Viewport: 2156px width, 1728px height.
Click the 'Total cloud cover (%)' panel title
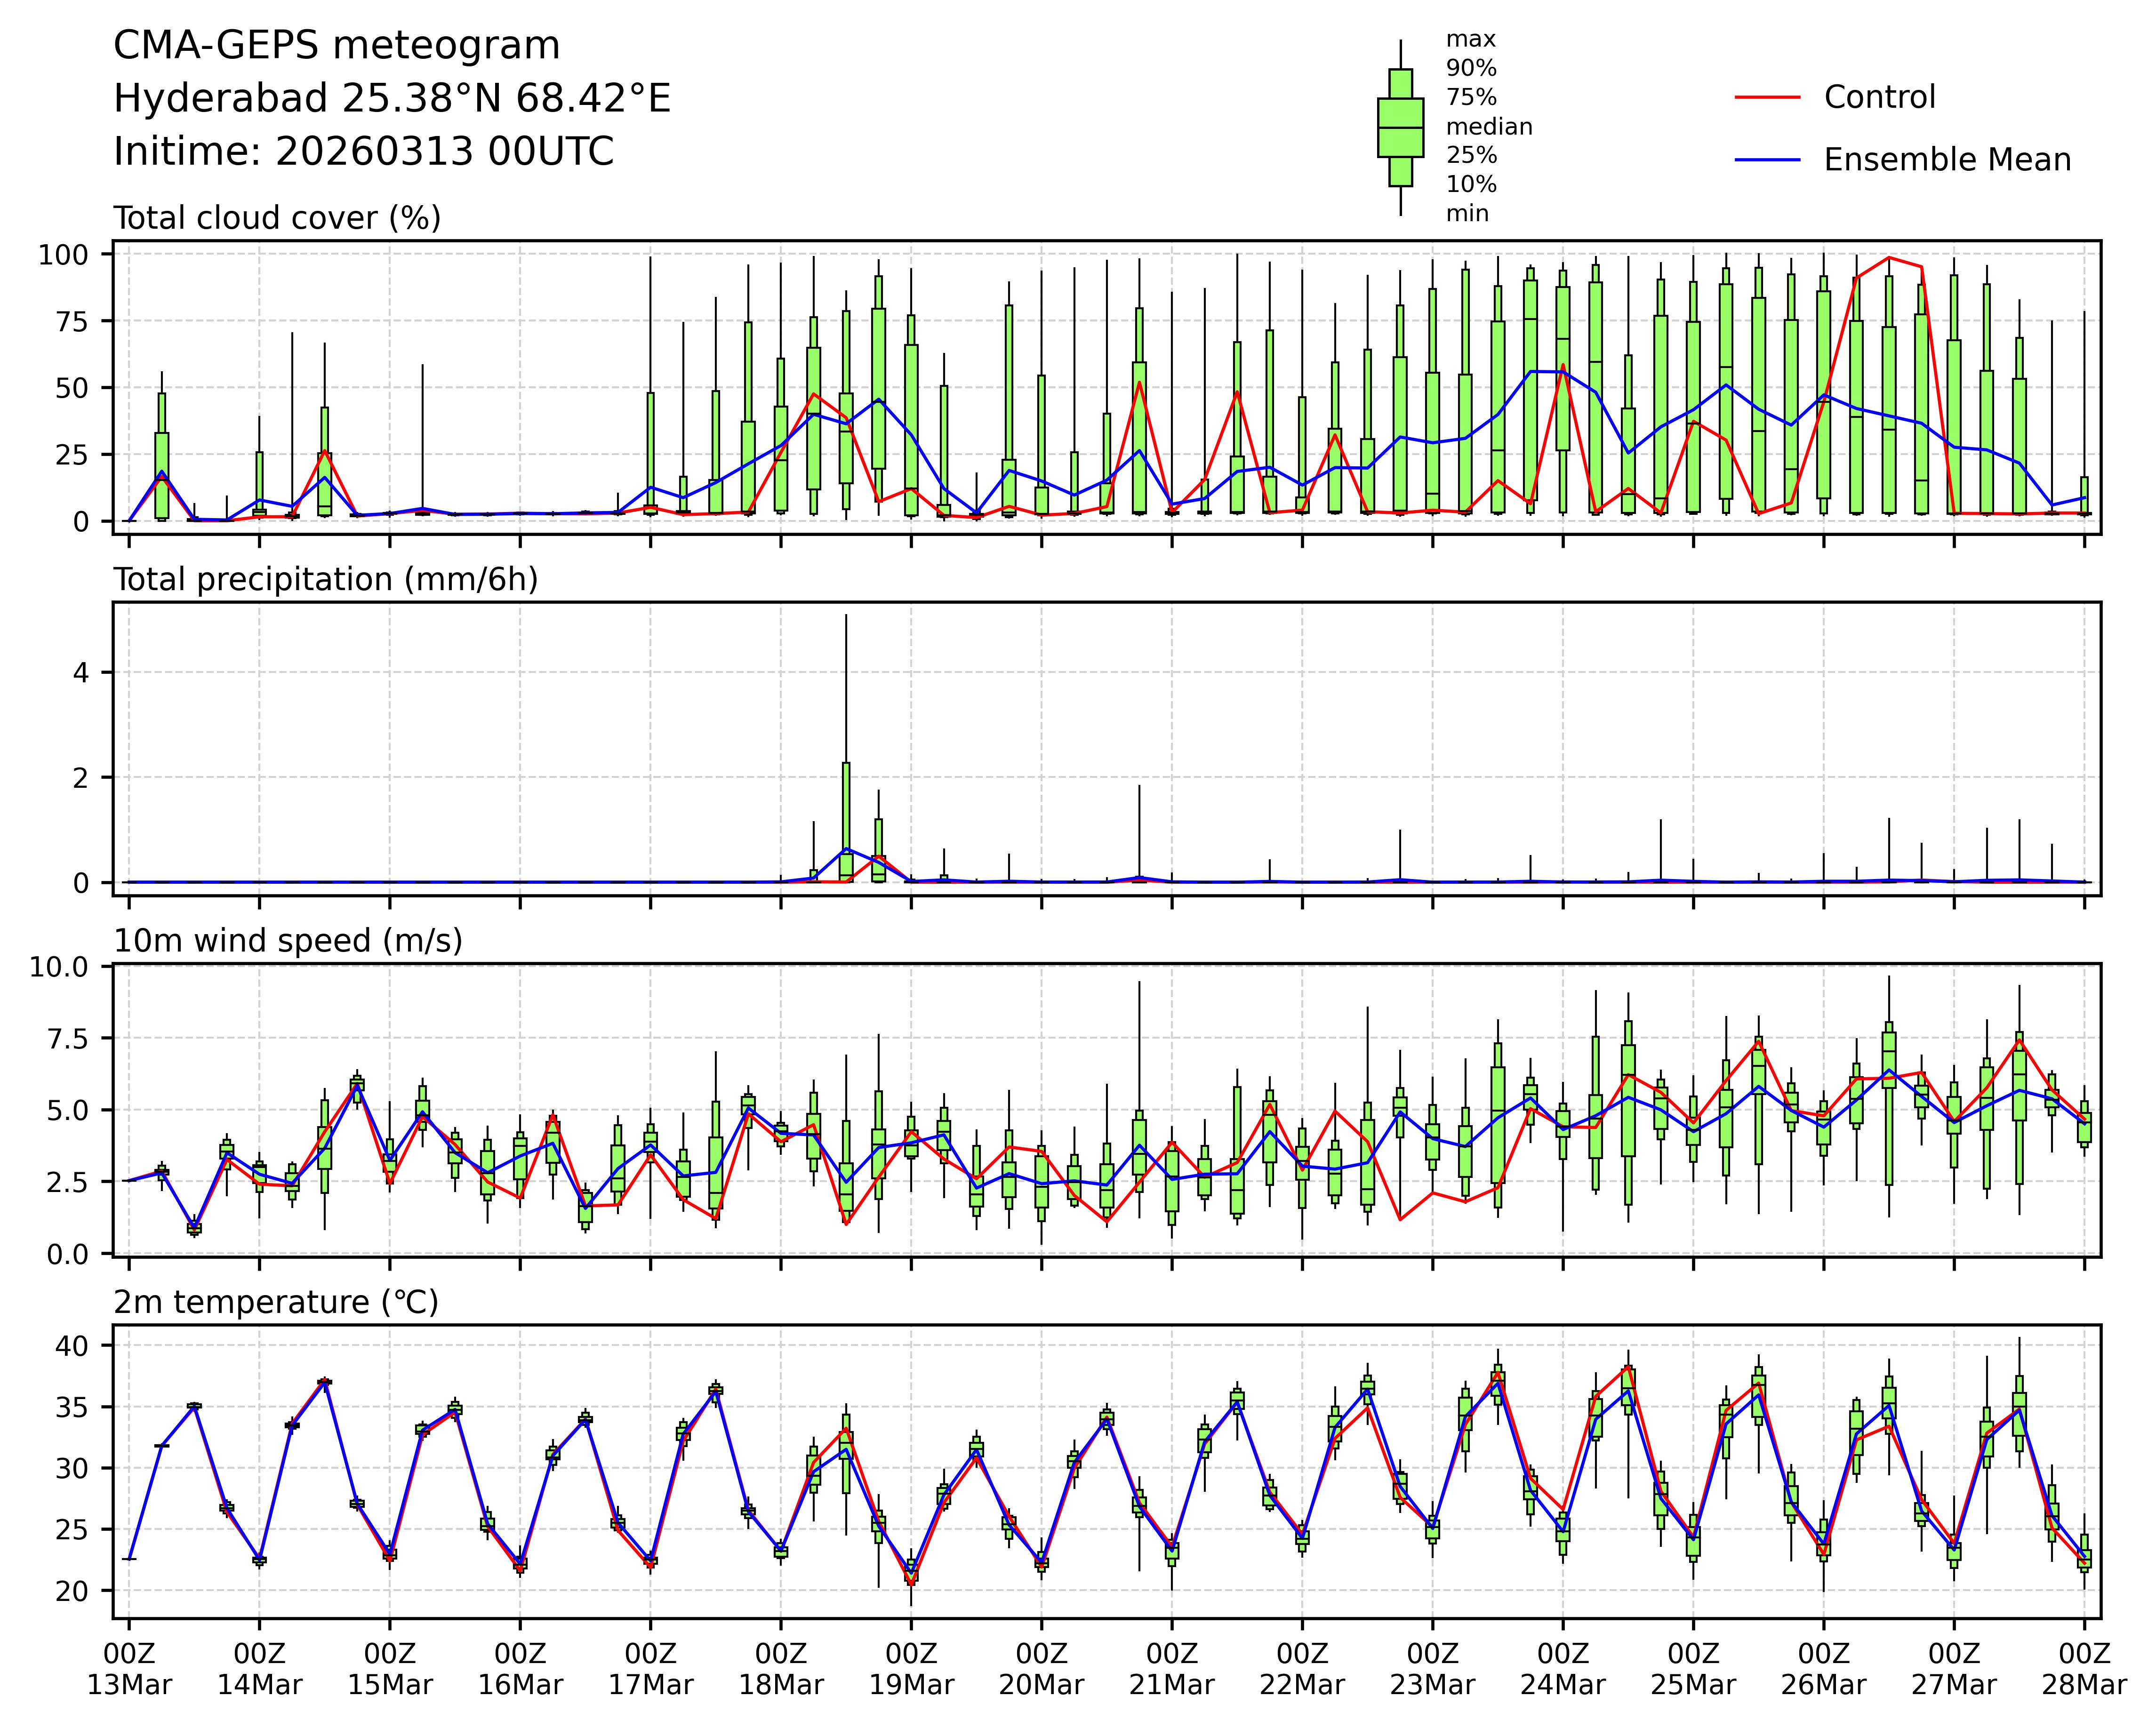pos(277,218)
